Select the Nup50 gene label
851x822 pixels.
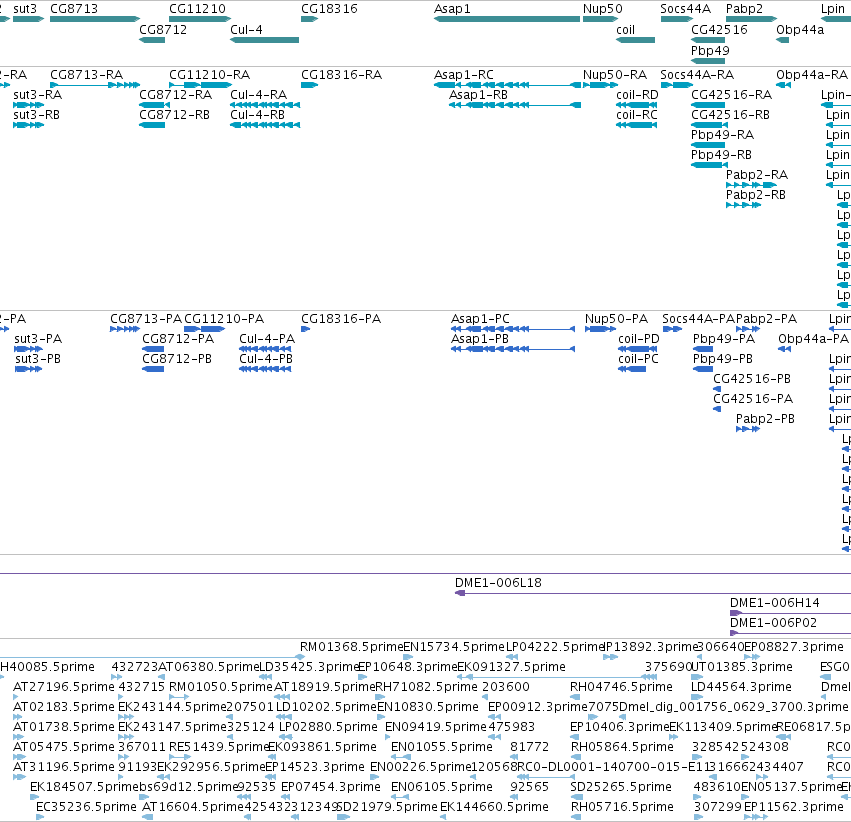coord(602,9)
